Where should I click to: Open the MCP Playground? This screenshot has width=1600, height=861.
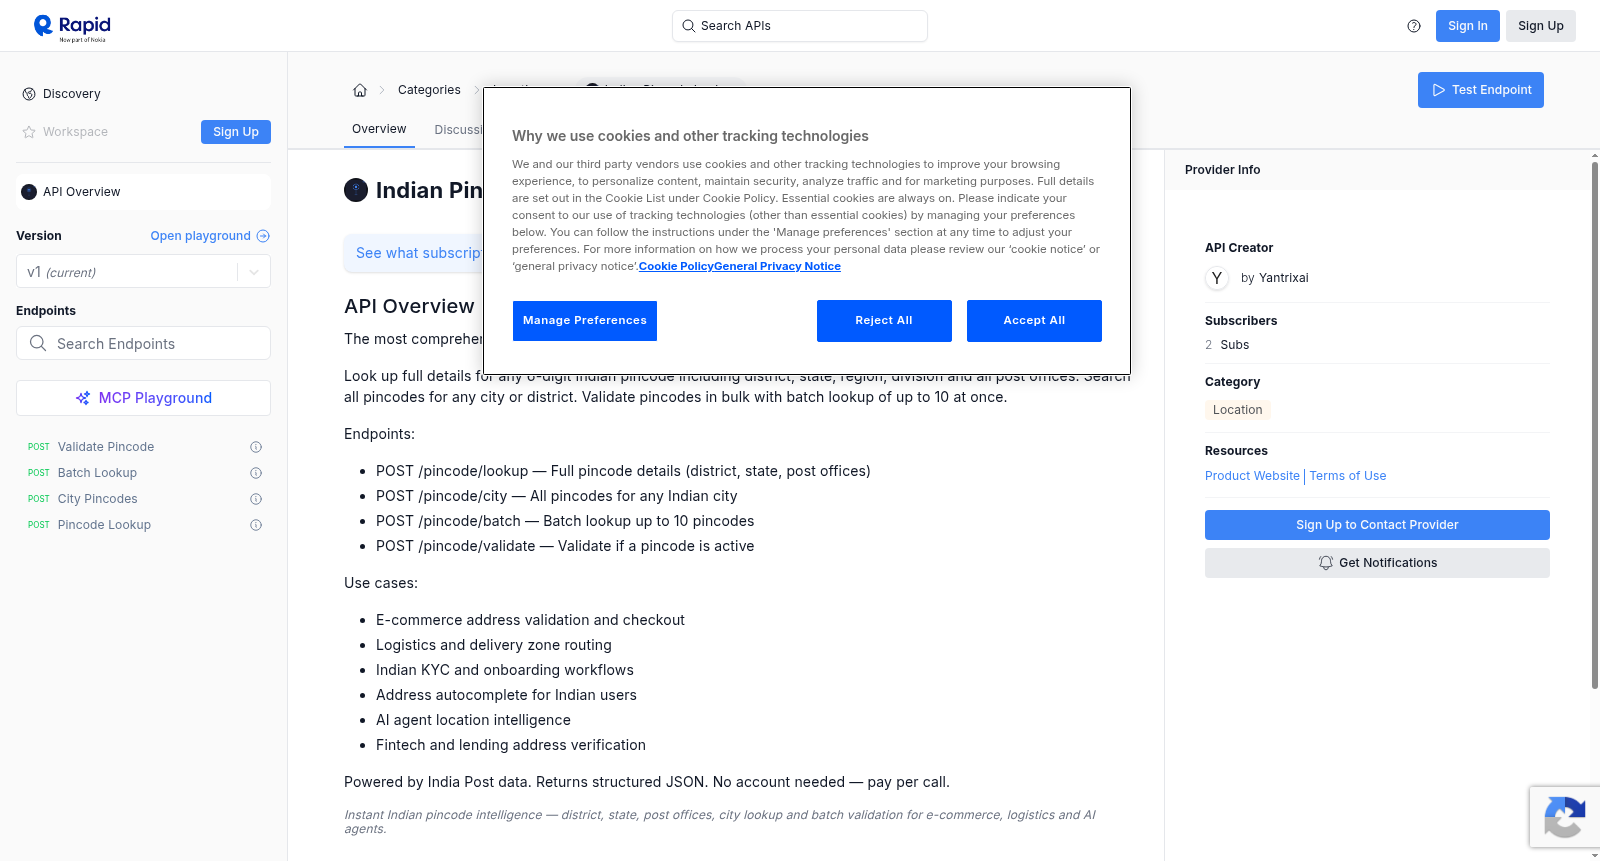[143, 398]
